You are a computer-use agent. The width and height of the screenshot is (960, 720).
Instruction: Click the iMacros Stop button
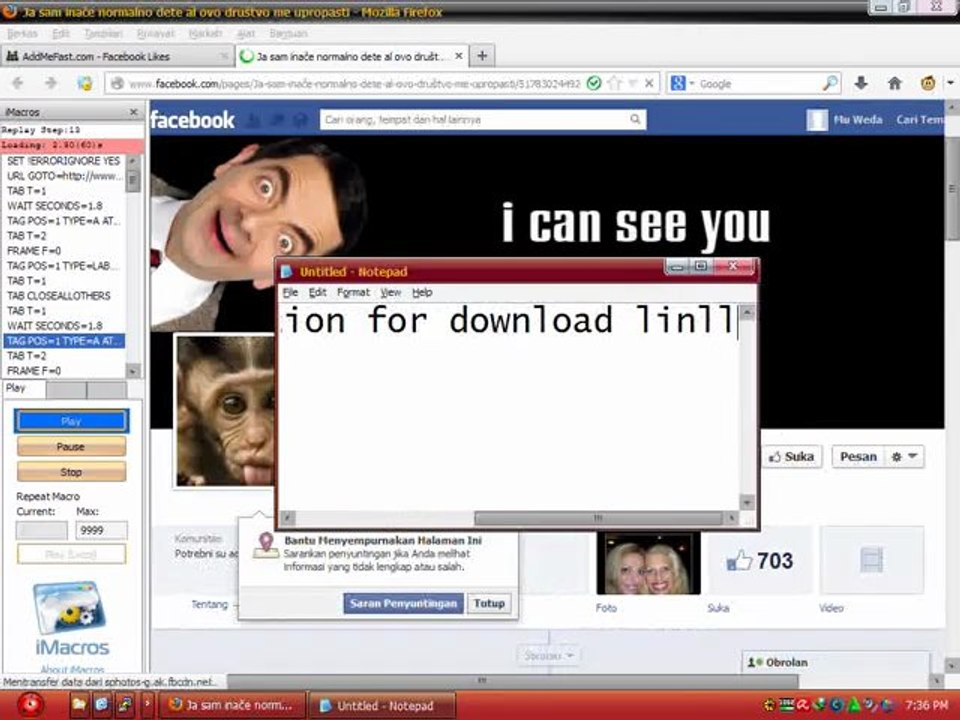pos(71,472)
